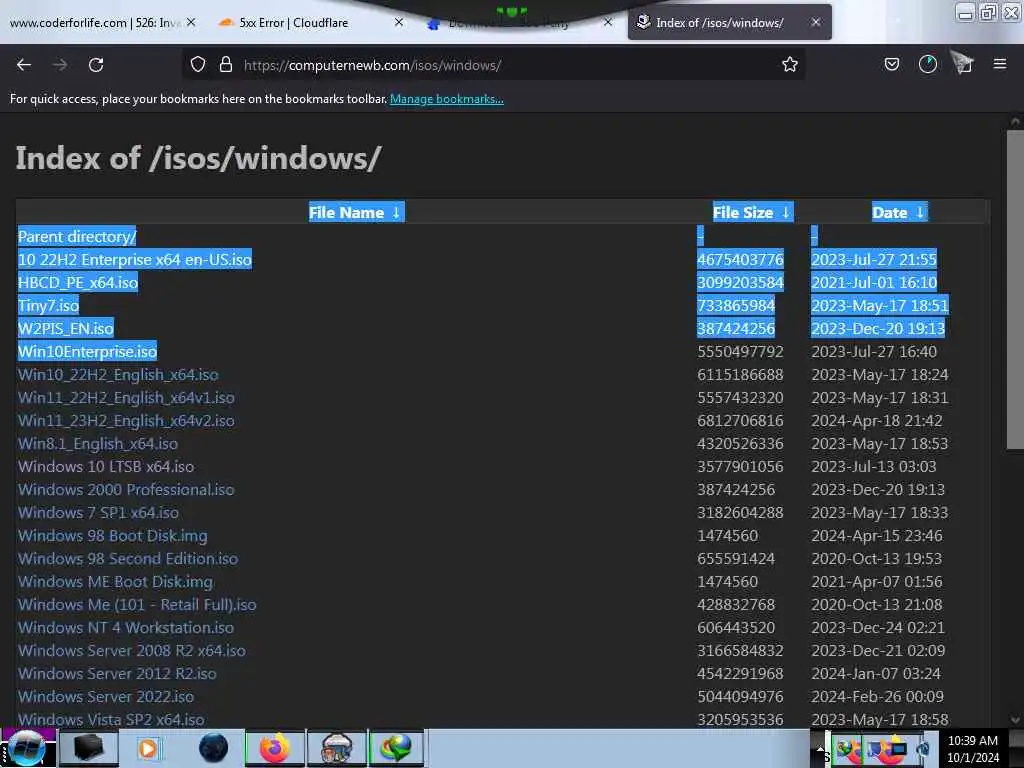Click the page vertical scrollbar thumb
1024x768 pixels.
click(1015, 289)
